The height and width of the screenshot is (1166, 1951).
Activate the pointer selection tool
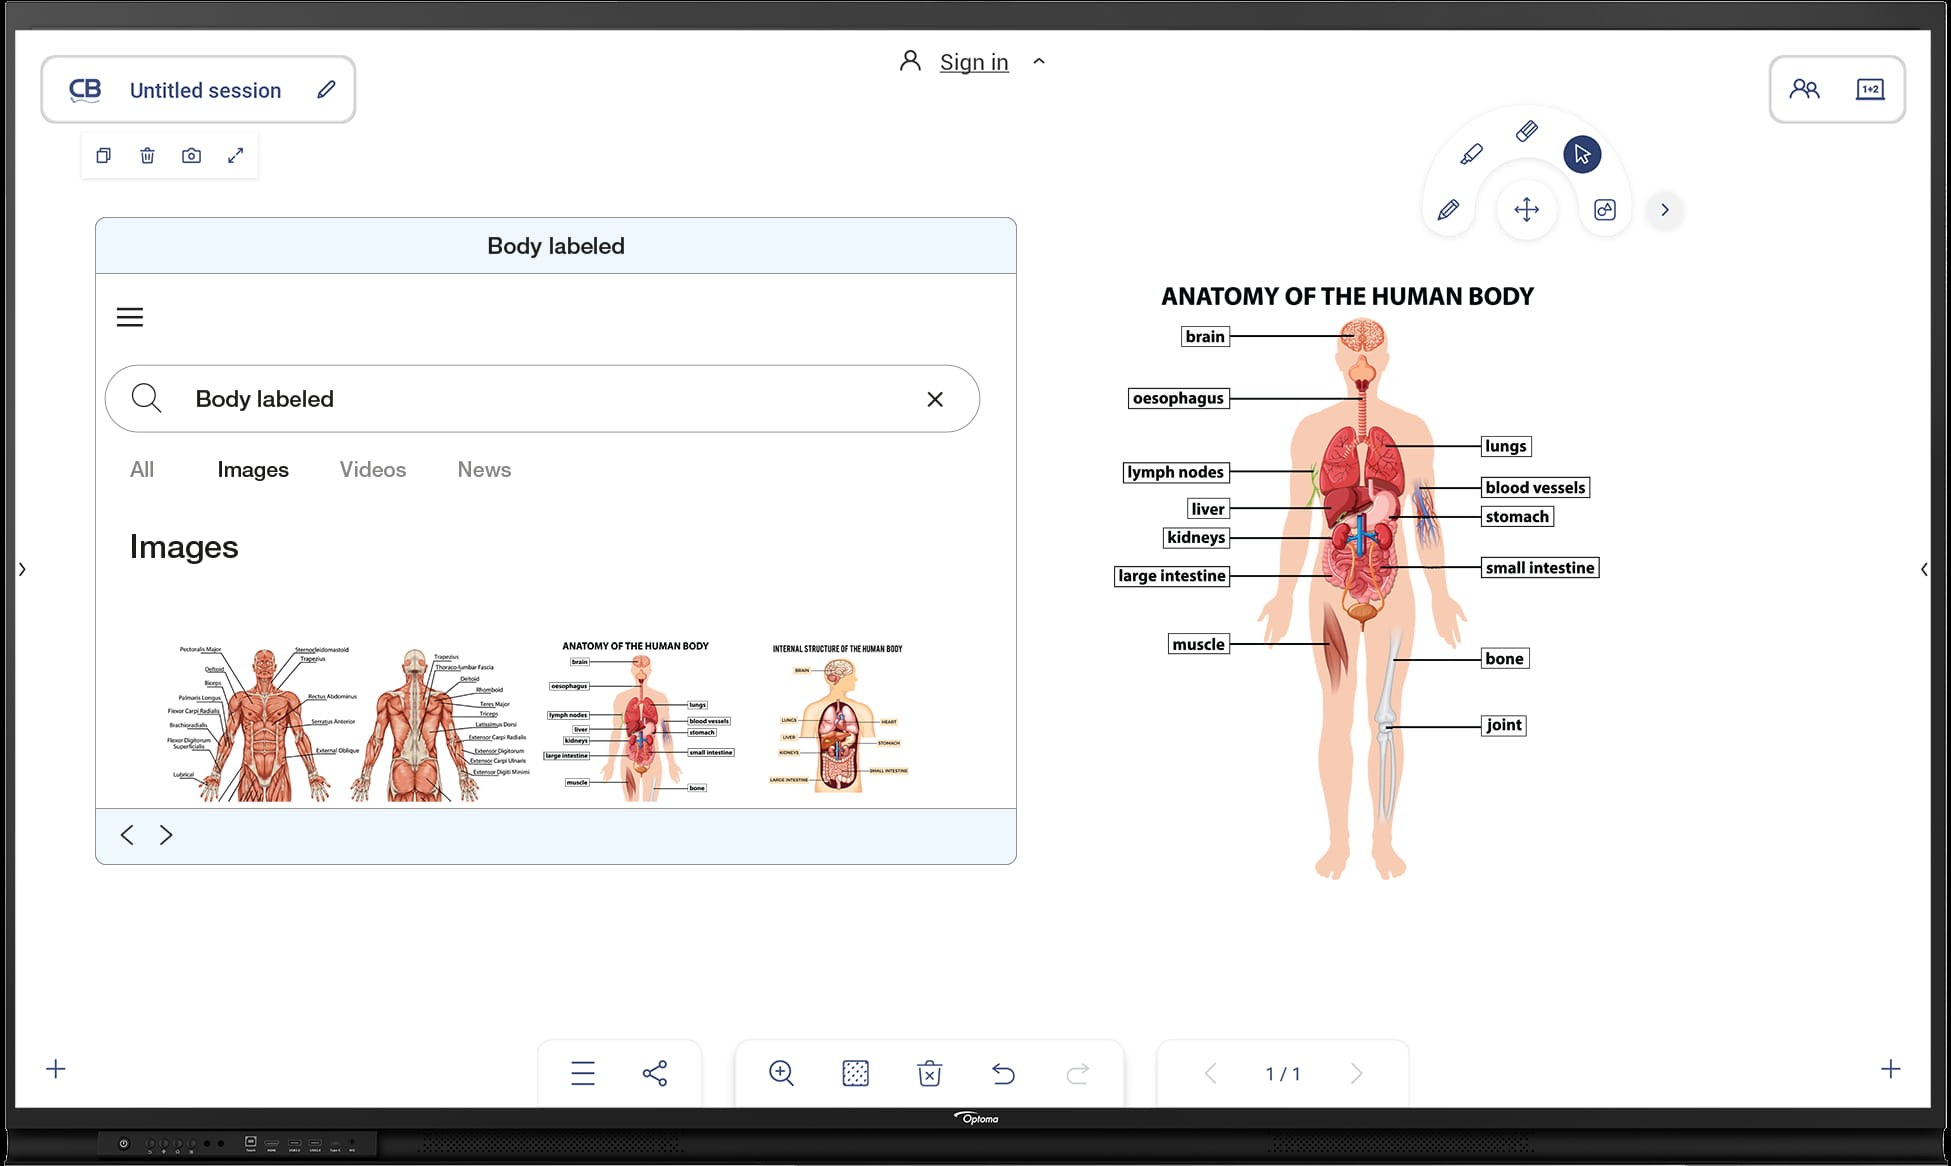[1582, 154]
